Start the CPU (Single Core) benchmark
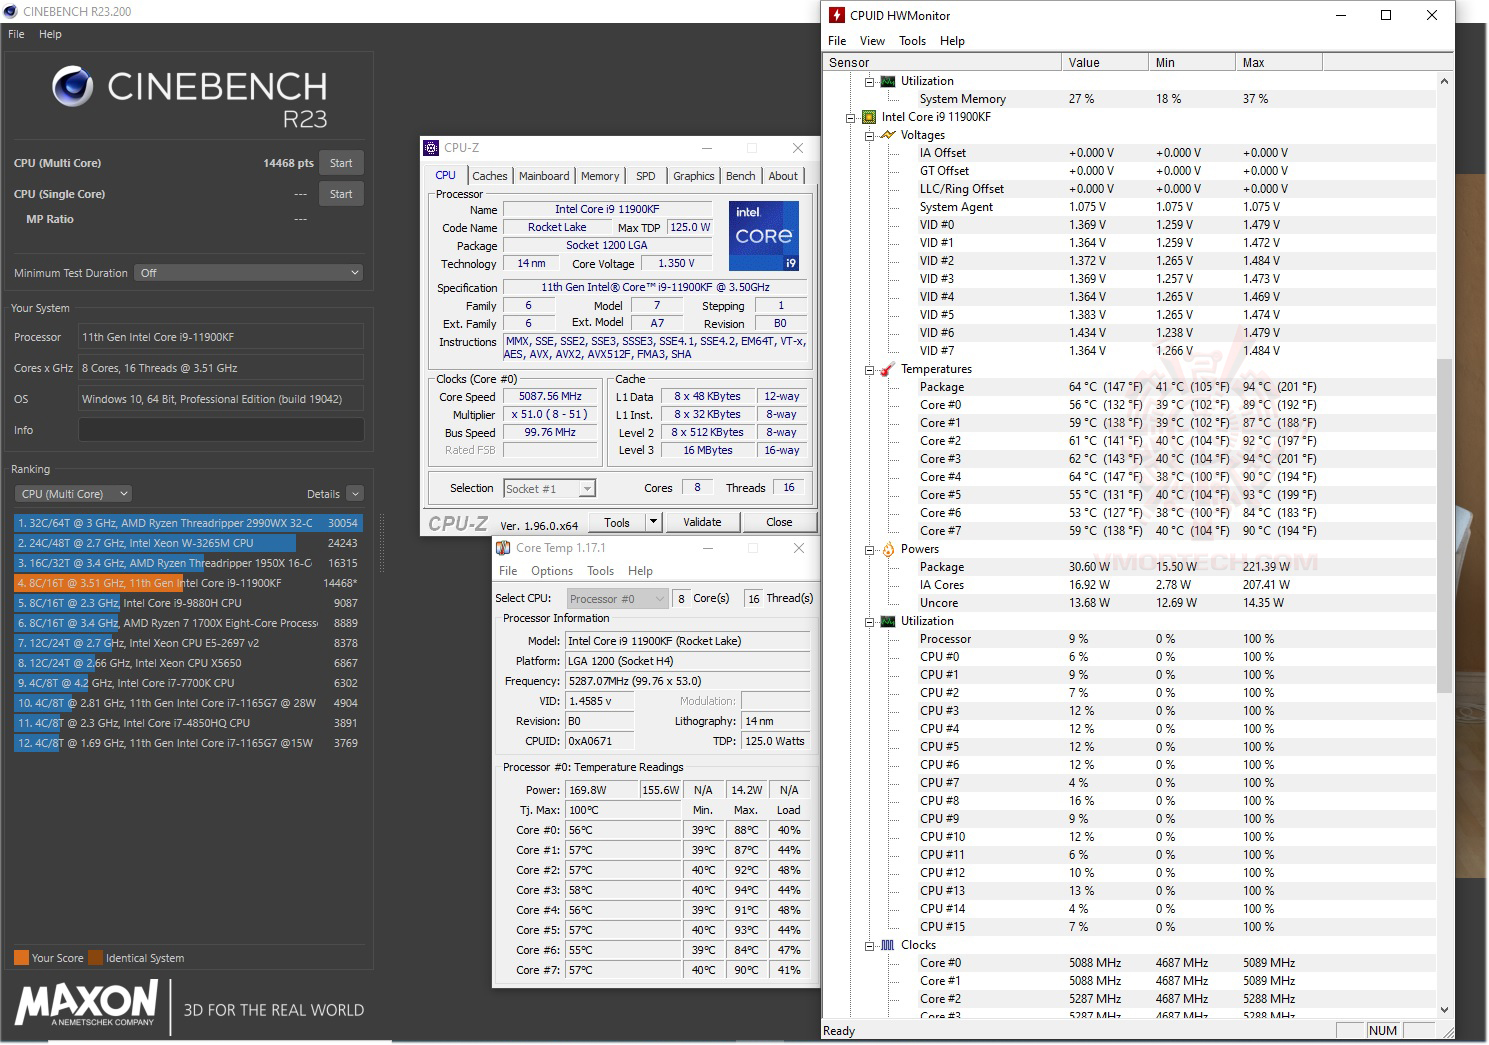1489x1045 pixels. coord(341,194)
